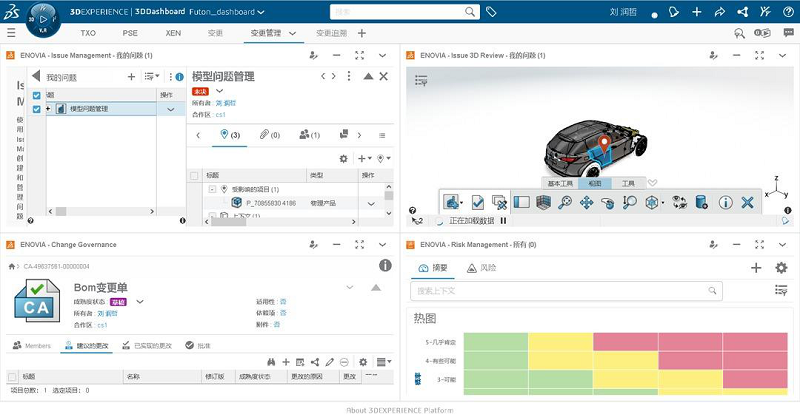
Task: Toggle select-all checkbox in Change Governance table
Action: click(12, 377)
